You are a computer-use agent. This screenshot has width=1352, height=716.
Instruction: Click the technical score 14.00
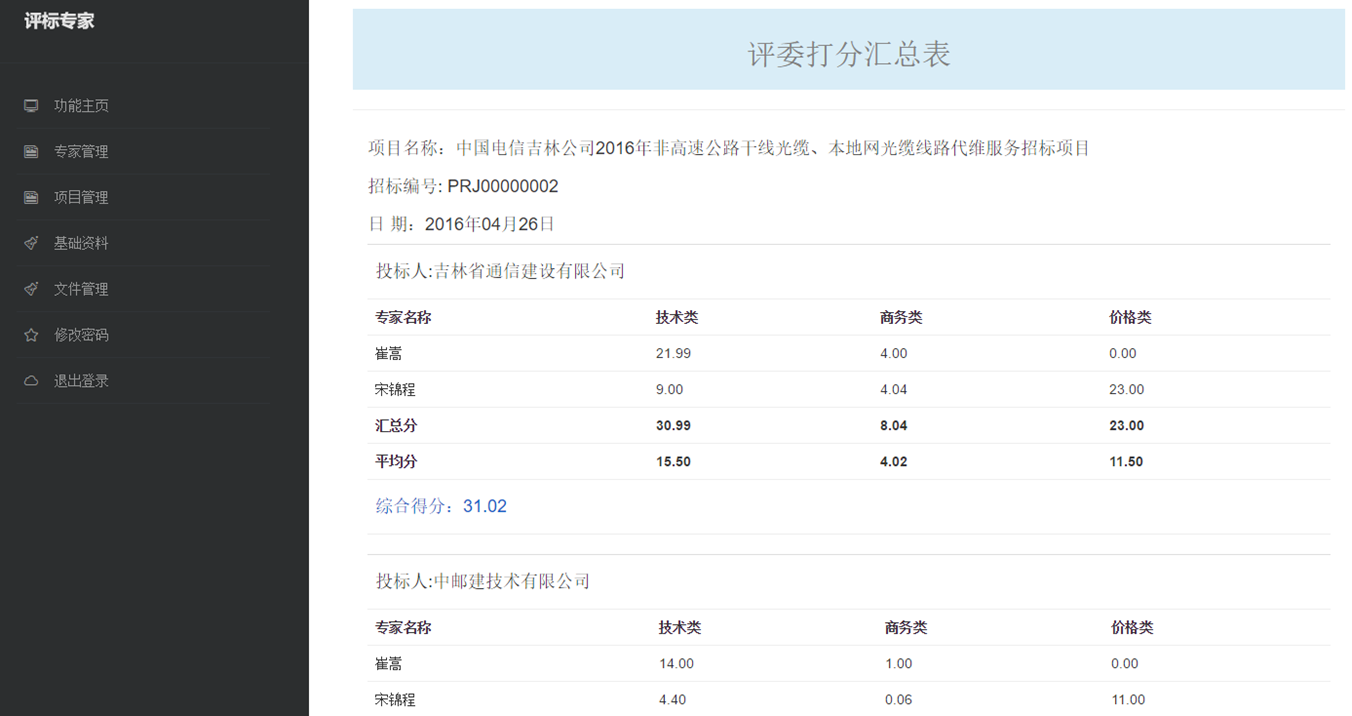676,664
